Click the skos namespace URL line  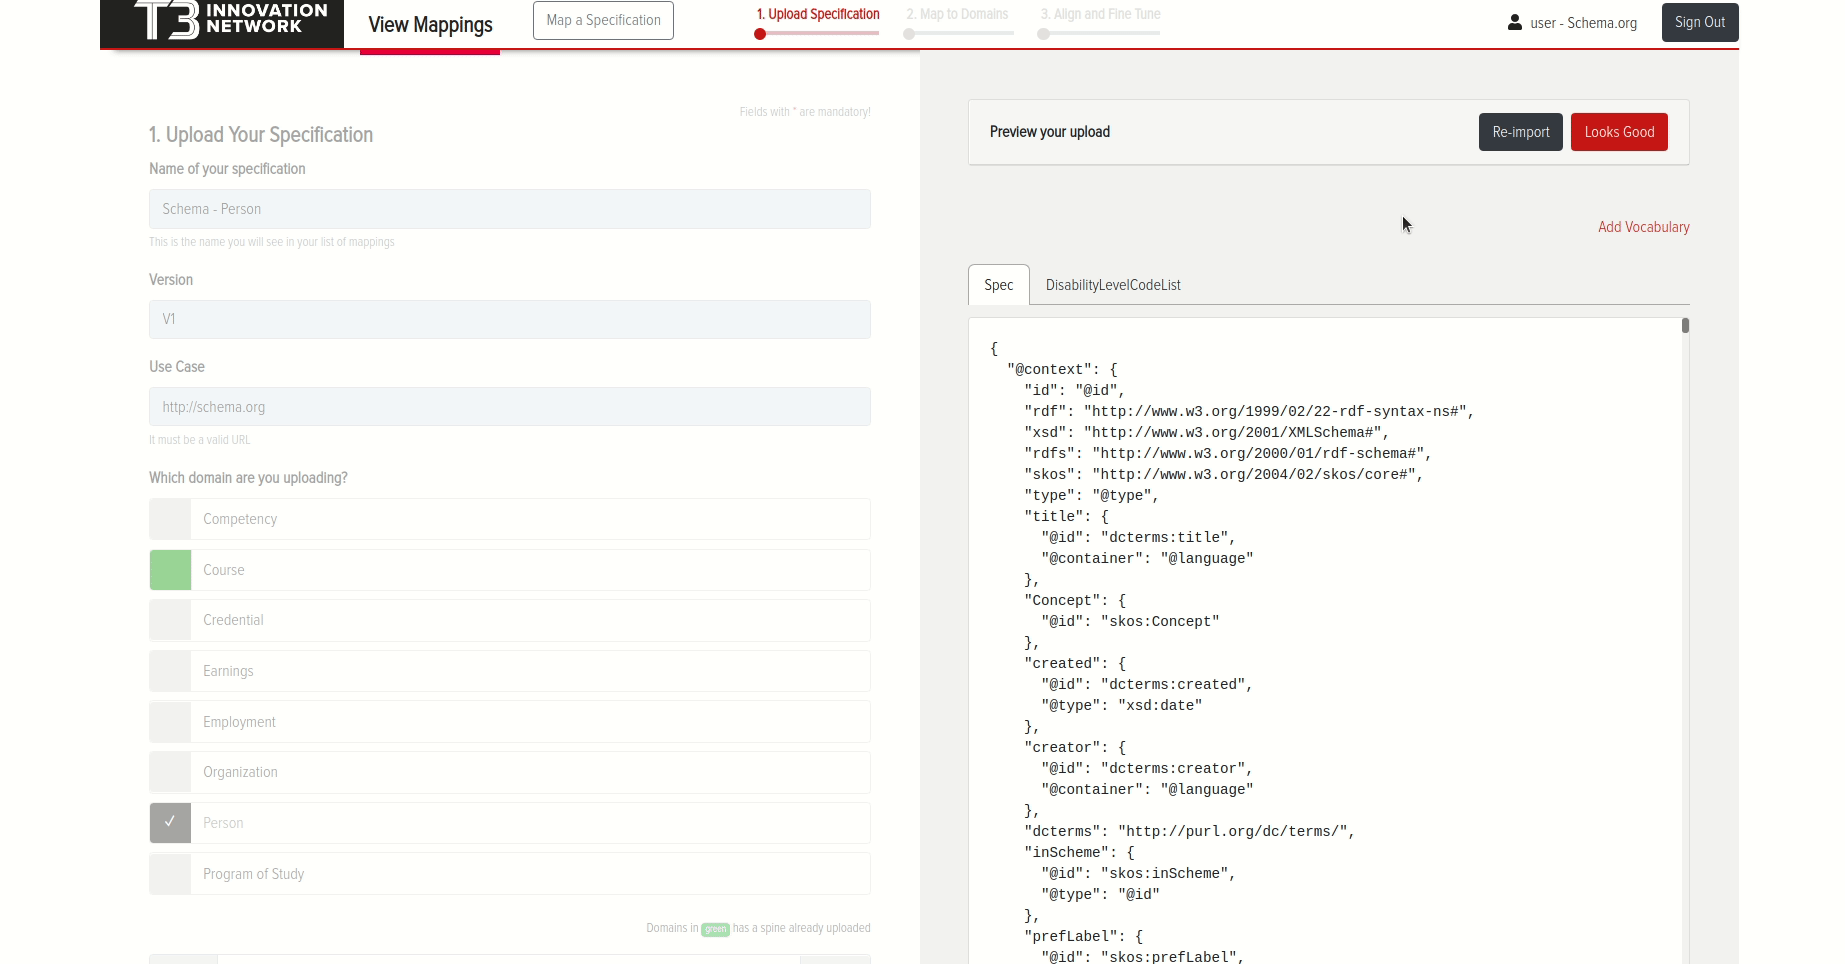click(1224, 474)
